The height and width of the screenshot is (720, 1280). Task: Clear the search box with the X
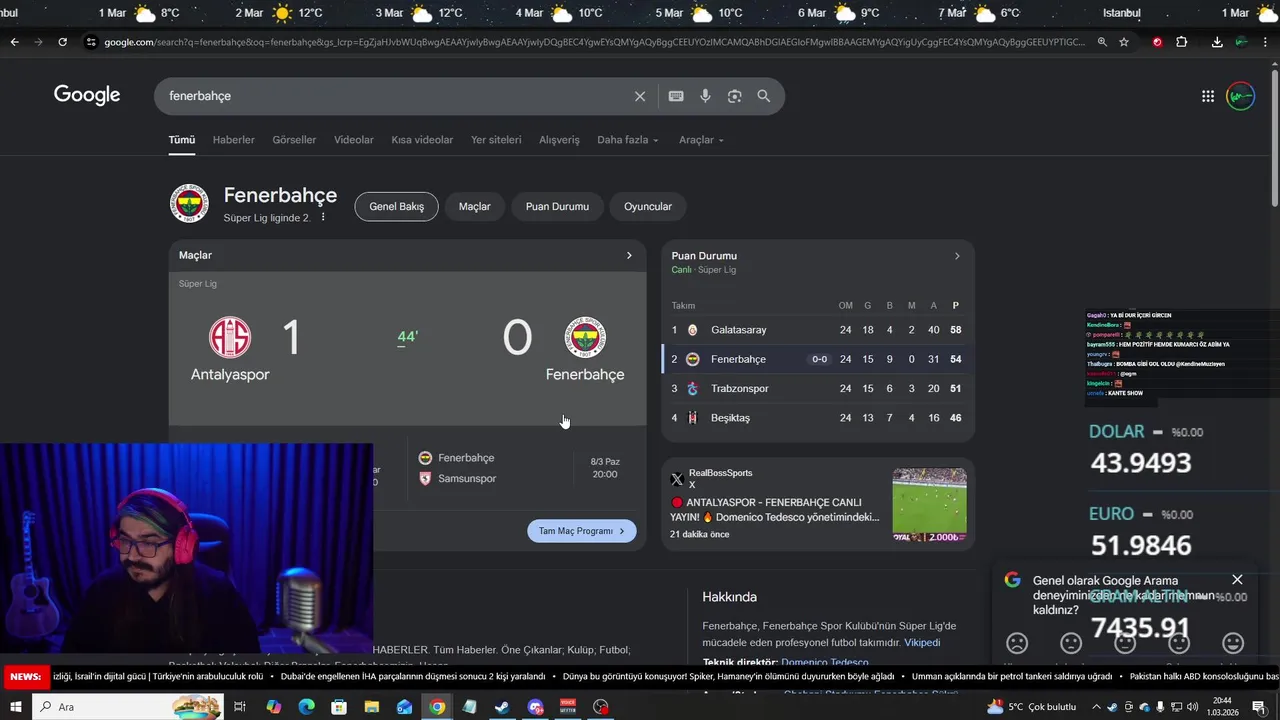click(x=640, y=96)
